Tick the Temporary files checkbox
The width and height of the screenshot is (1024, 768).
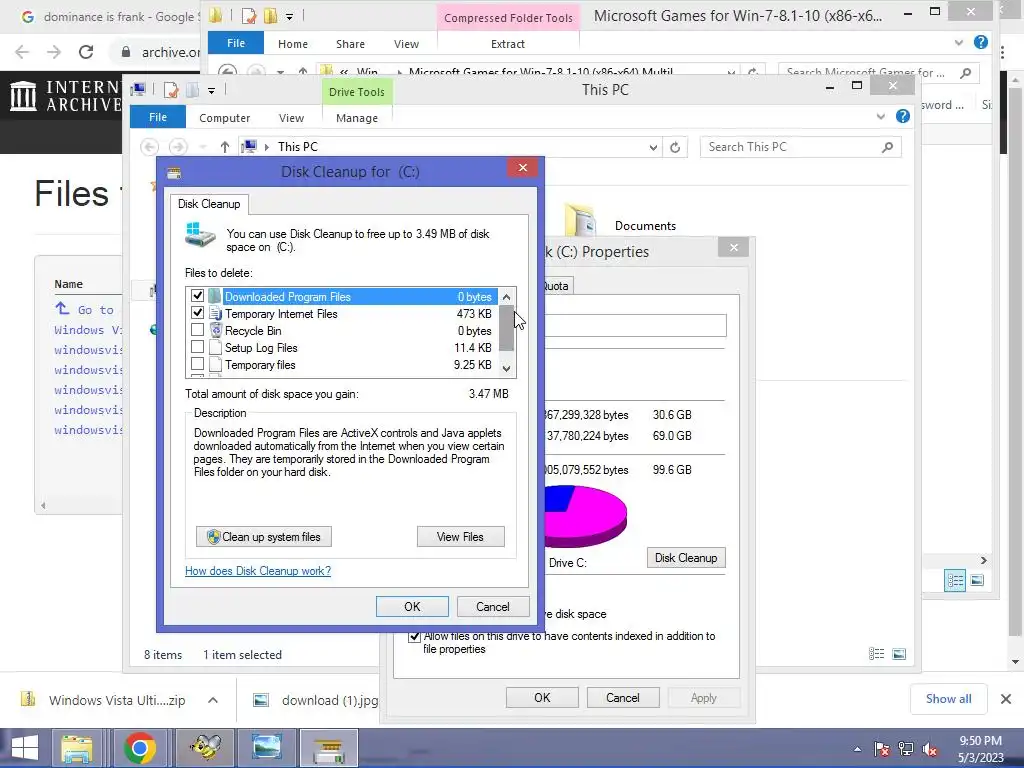point(197,364)
